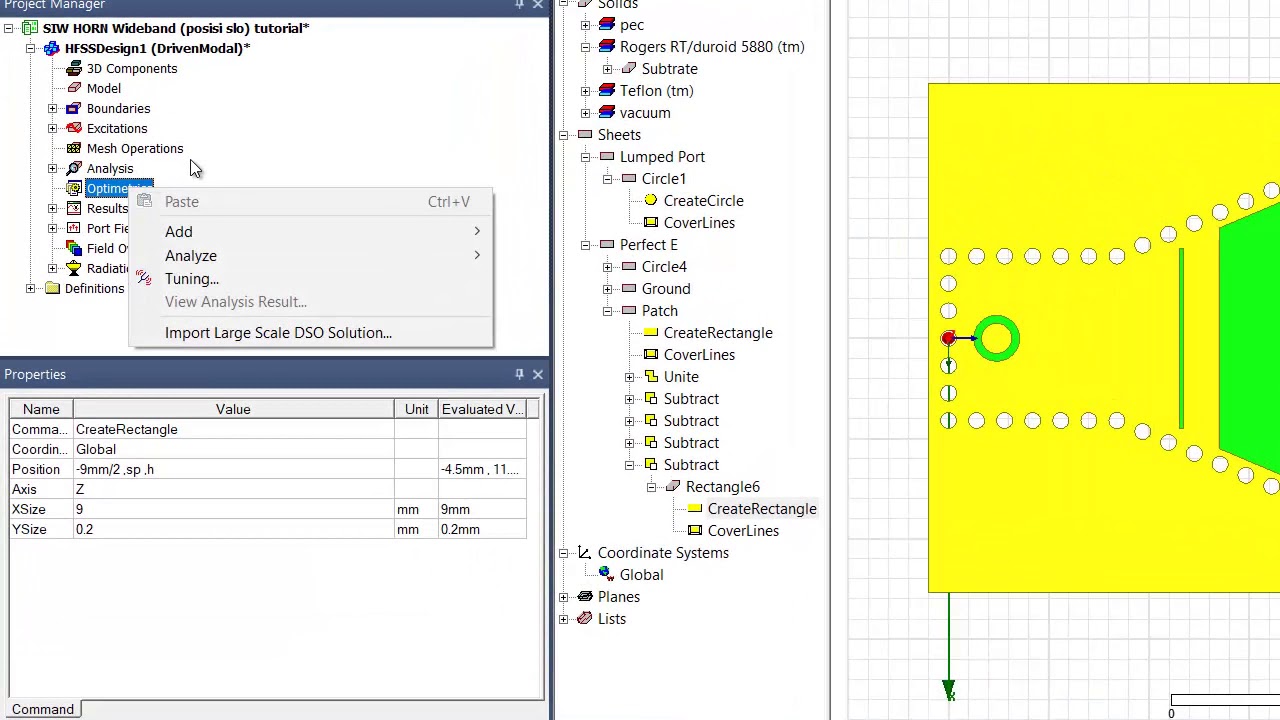Select CoverLines under Rectangle6
The height and width of the screenshot is (720, 1280).
(x=743, y=531)
